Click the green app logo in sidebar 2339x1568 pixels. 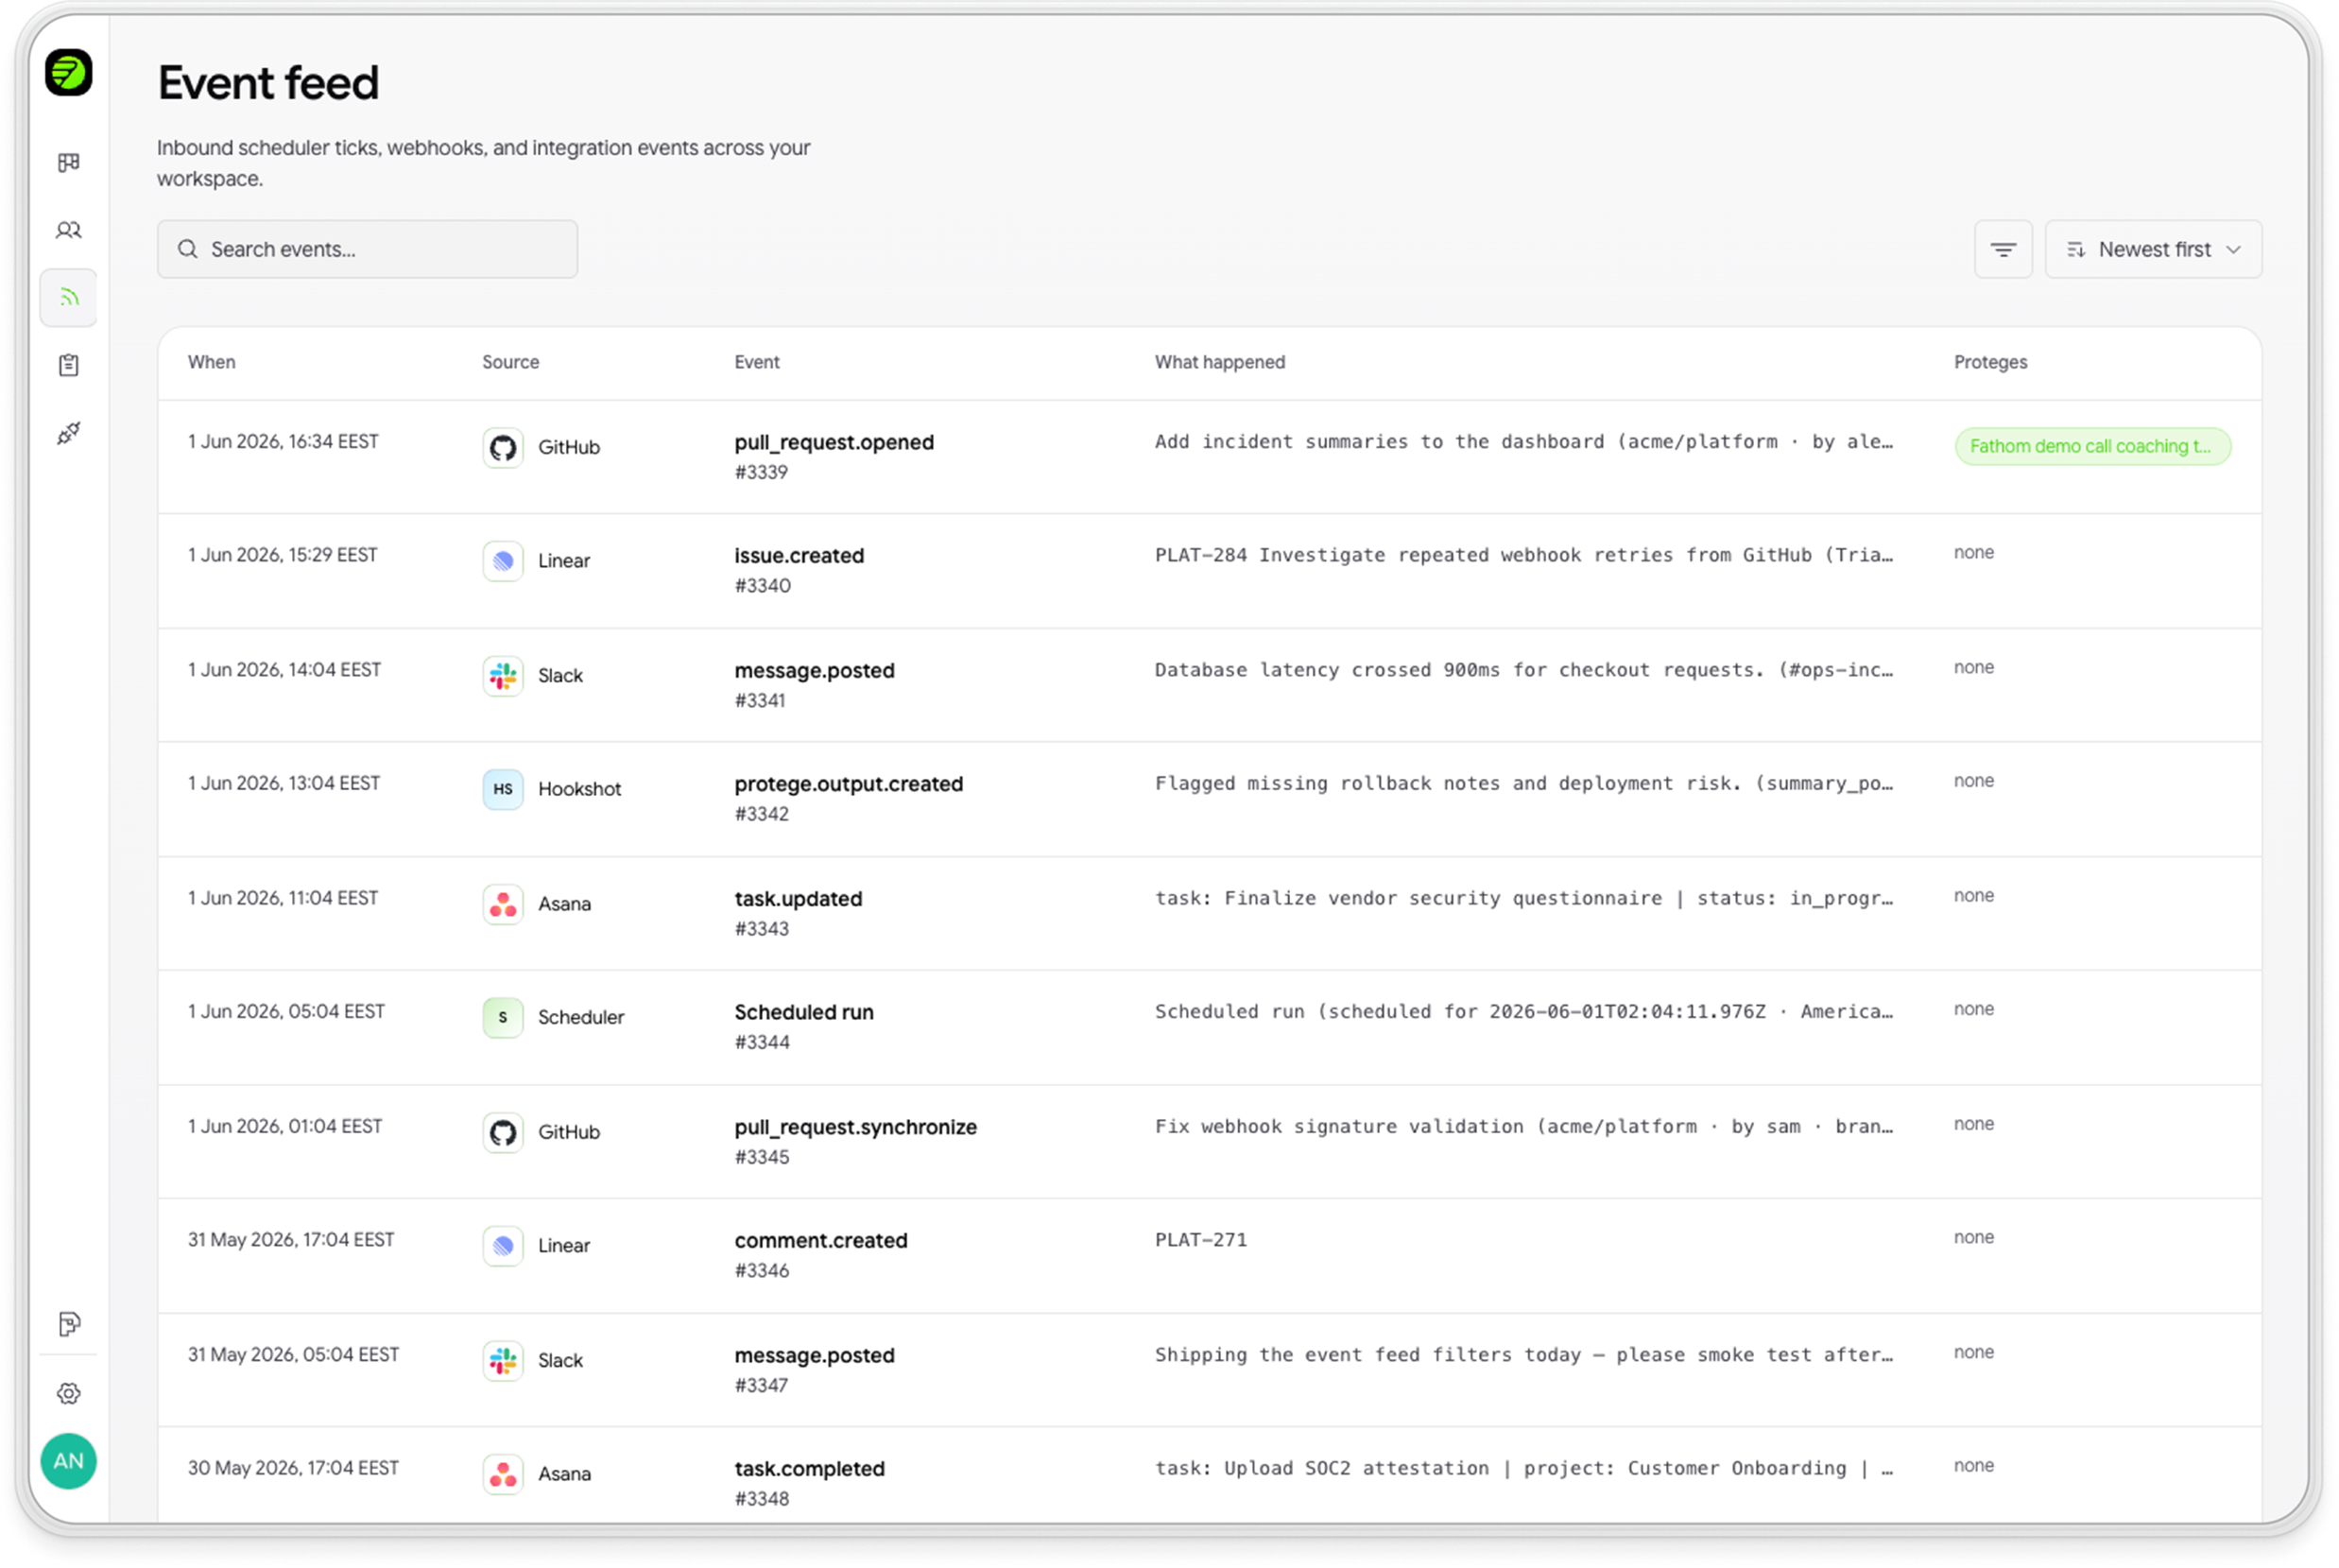pos(68,73)
